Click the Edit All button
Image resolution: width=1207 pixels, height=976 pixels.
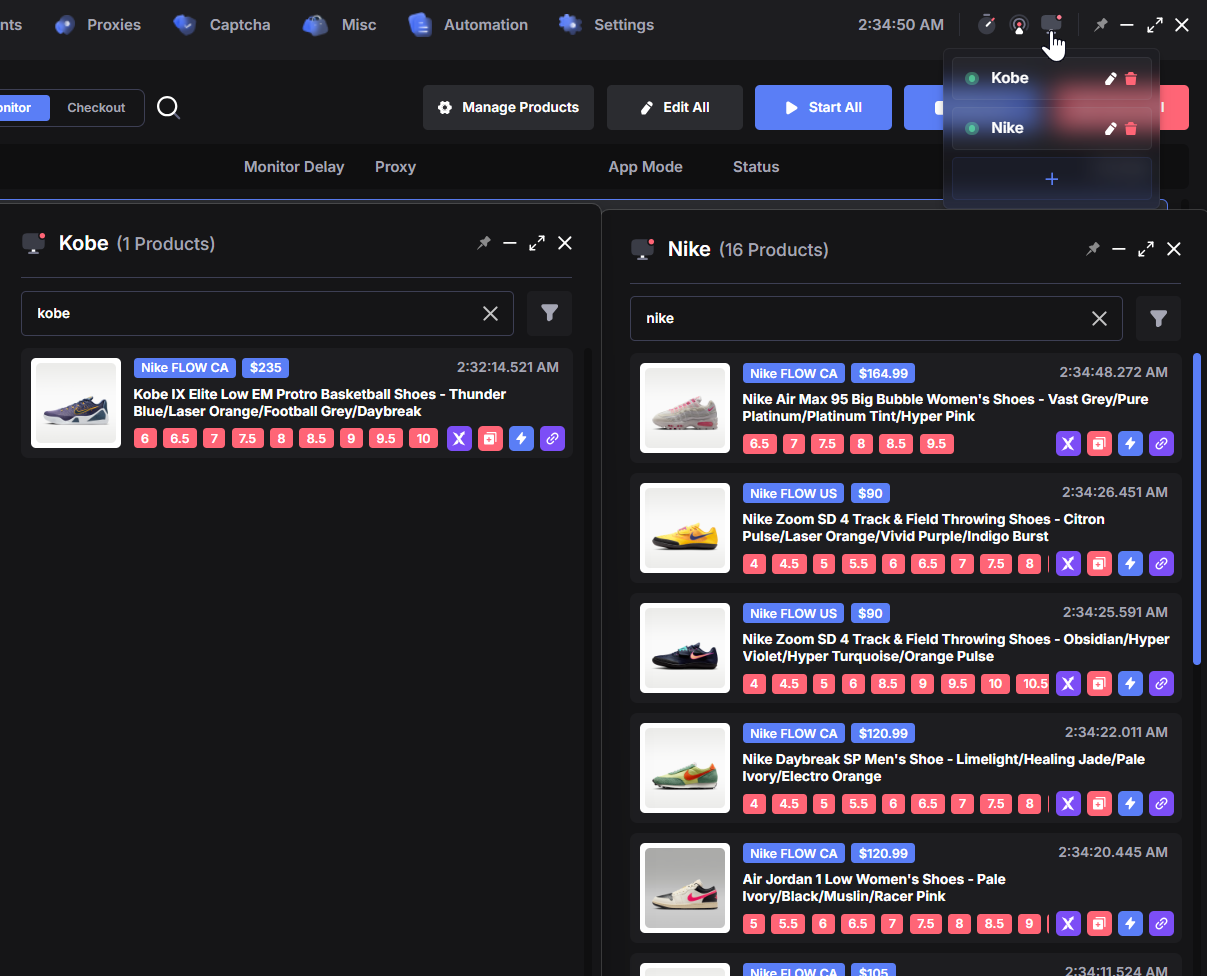tap(675, 107)
